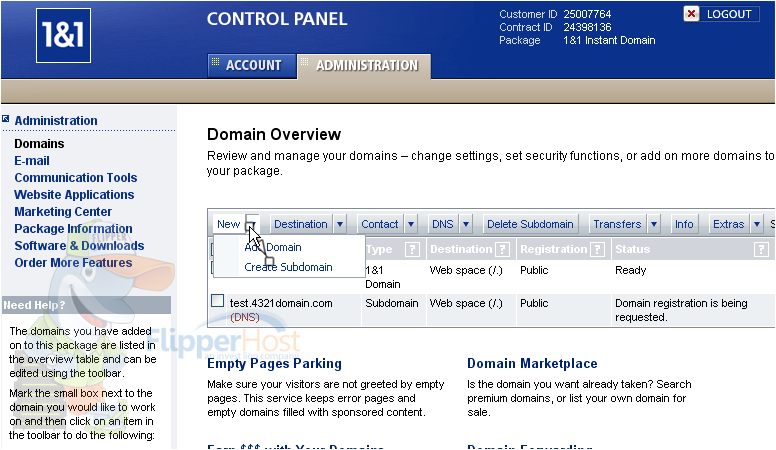Open the Contact dropdown arrow
Screen dimensions: 776x450
click(411, 224)
